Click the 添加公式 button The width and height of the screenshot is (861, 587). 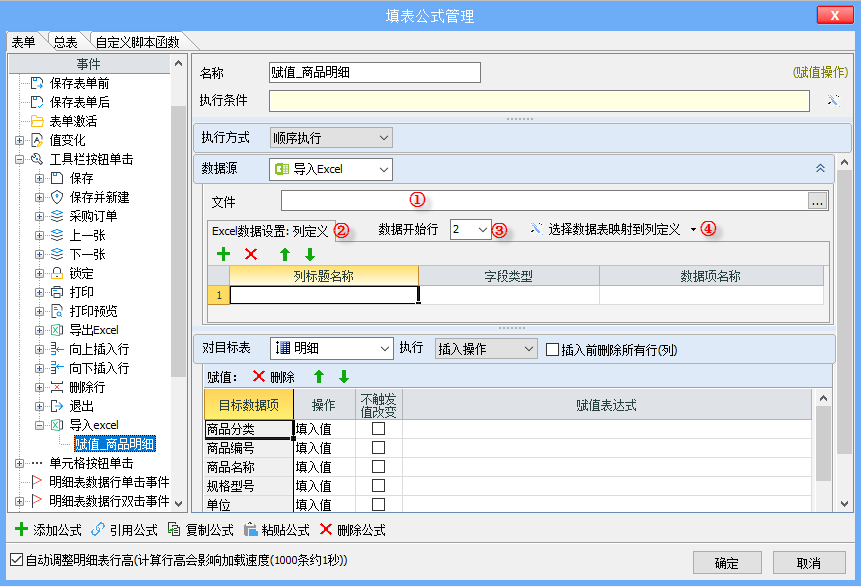tap(48, 530)
